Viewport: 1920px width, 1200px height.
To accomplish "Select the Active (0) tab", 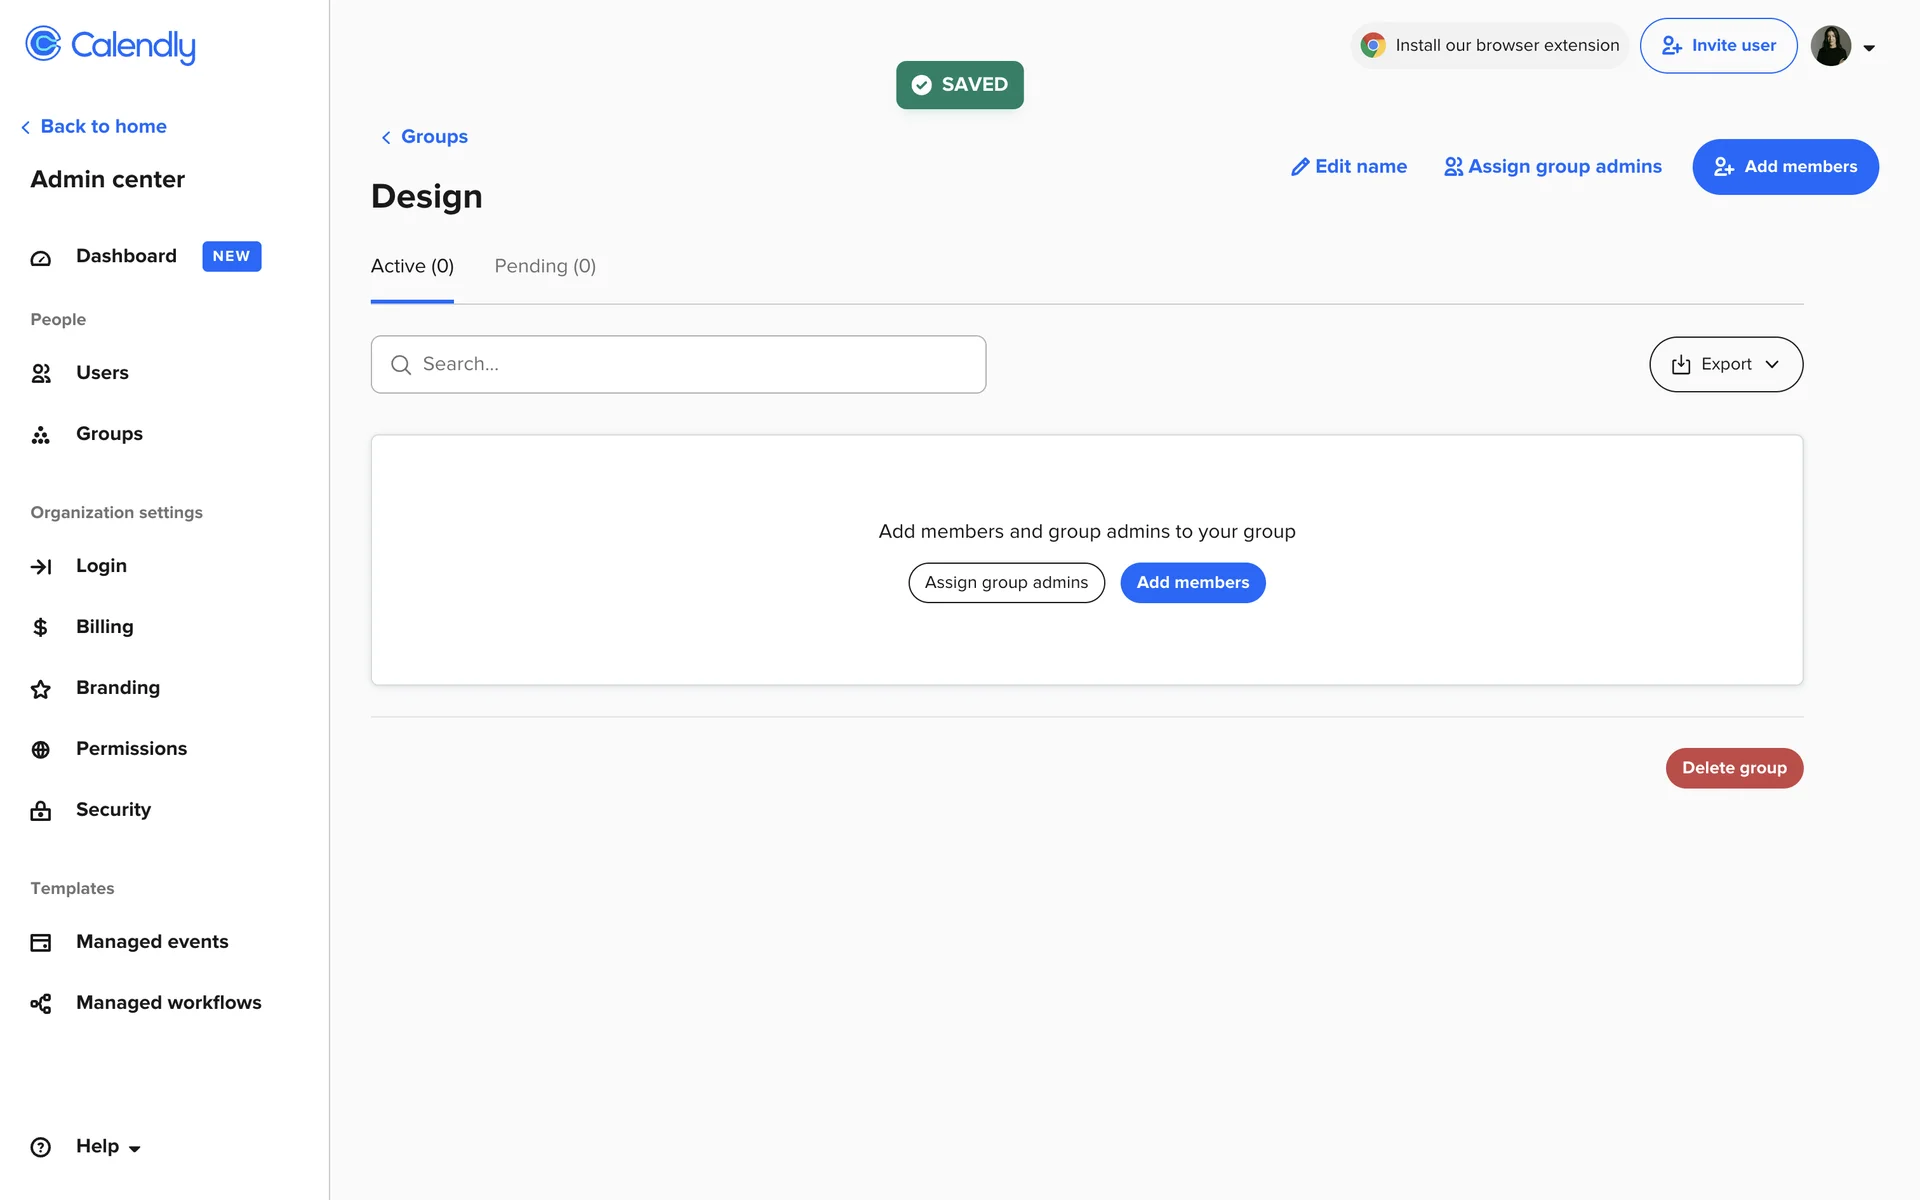I will pyautogui.click(x=412, y=267).
